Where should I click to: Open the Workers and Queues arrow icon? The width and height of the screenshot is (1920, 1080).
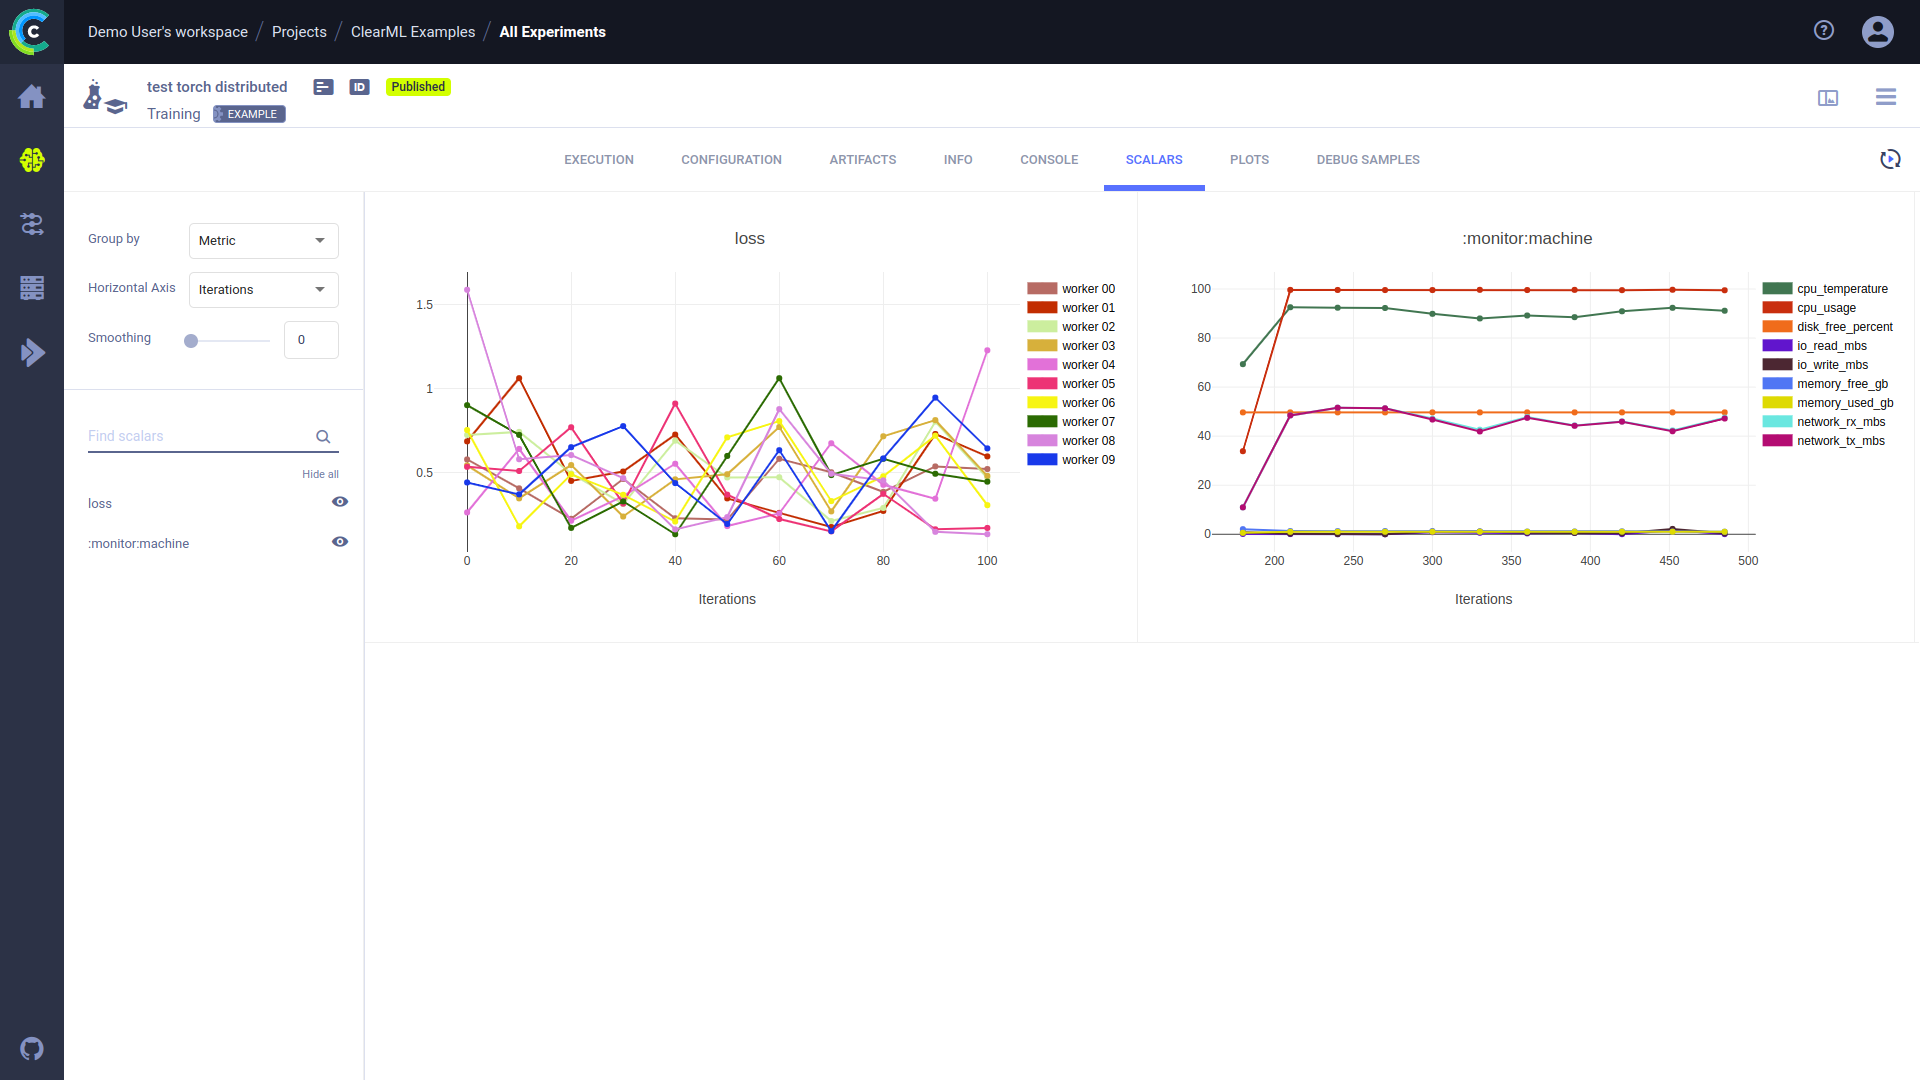32,352
